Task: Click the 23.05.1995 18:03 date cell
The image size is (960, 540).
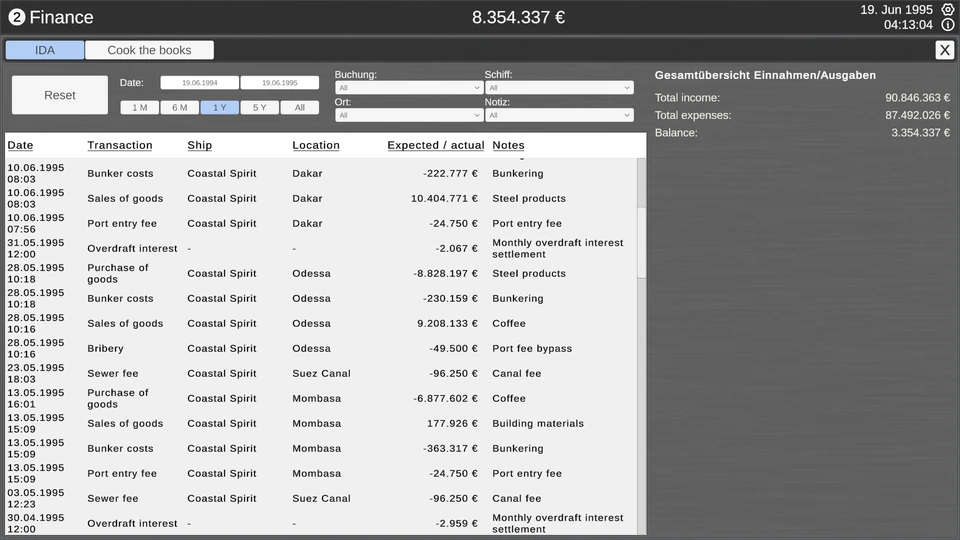Action: 36,373
